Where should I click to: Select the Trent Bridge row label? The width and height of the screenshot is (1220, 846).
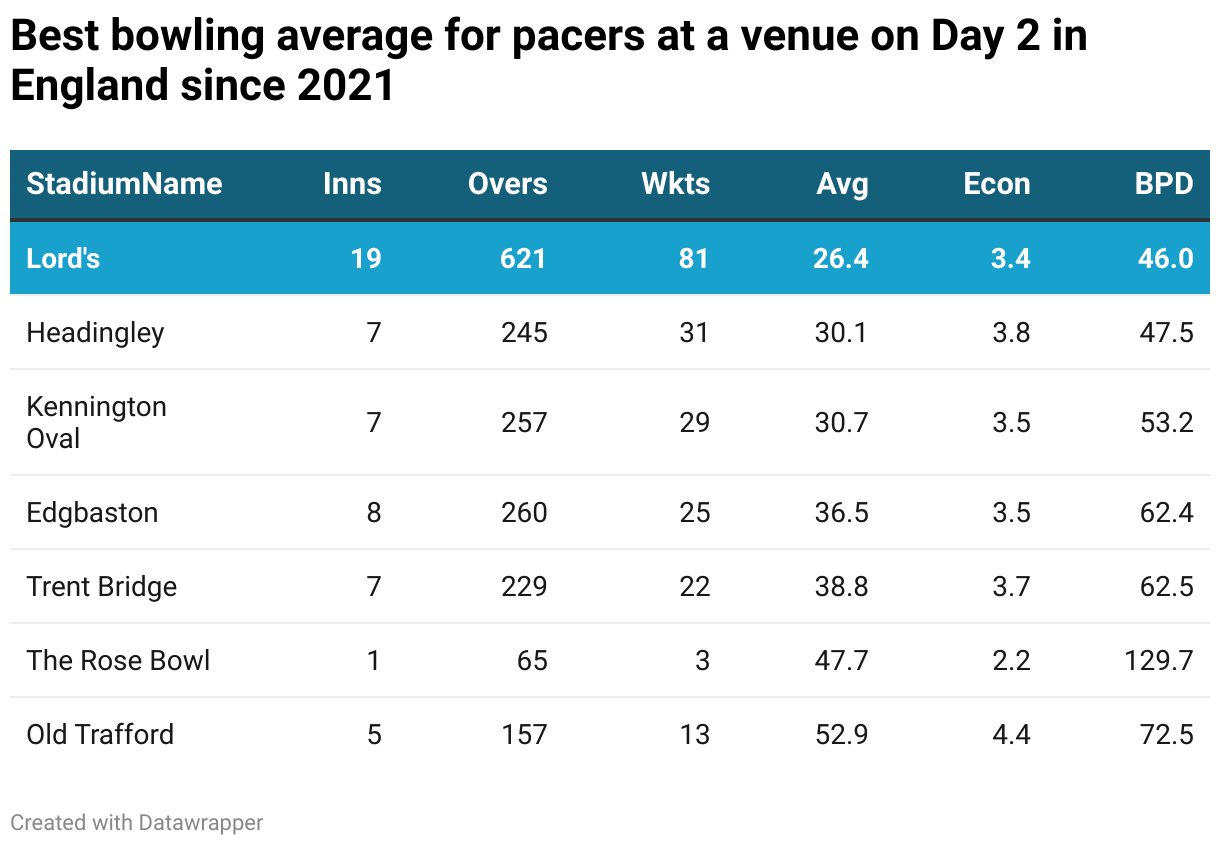click(101, 587)
